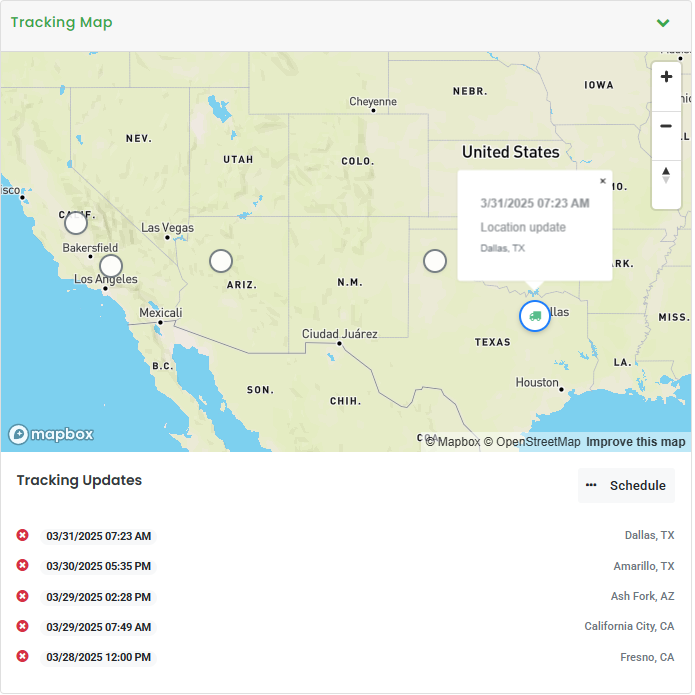Open the Schedule button
695x695 pixels.
tap(626, 486)
